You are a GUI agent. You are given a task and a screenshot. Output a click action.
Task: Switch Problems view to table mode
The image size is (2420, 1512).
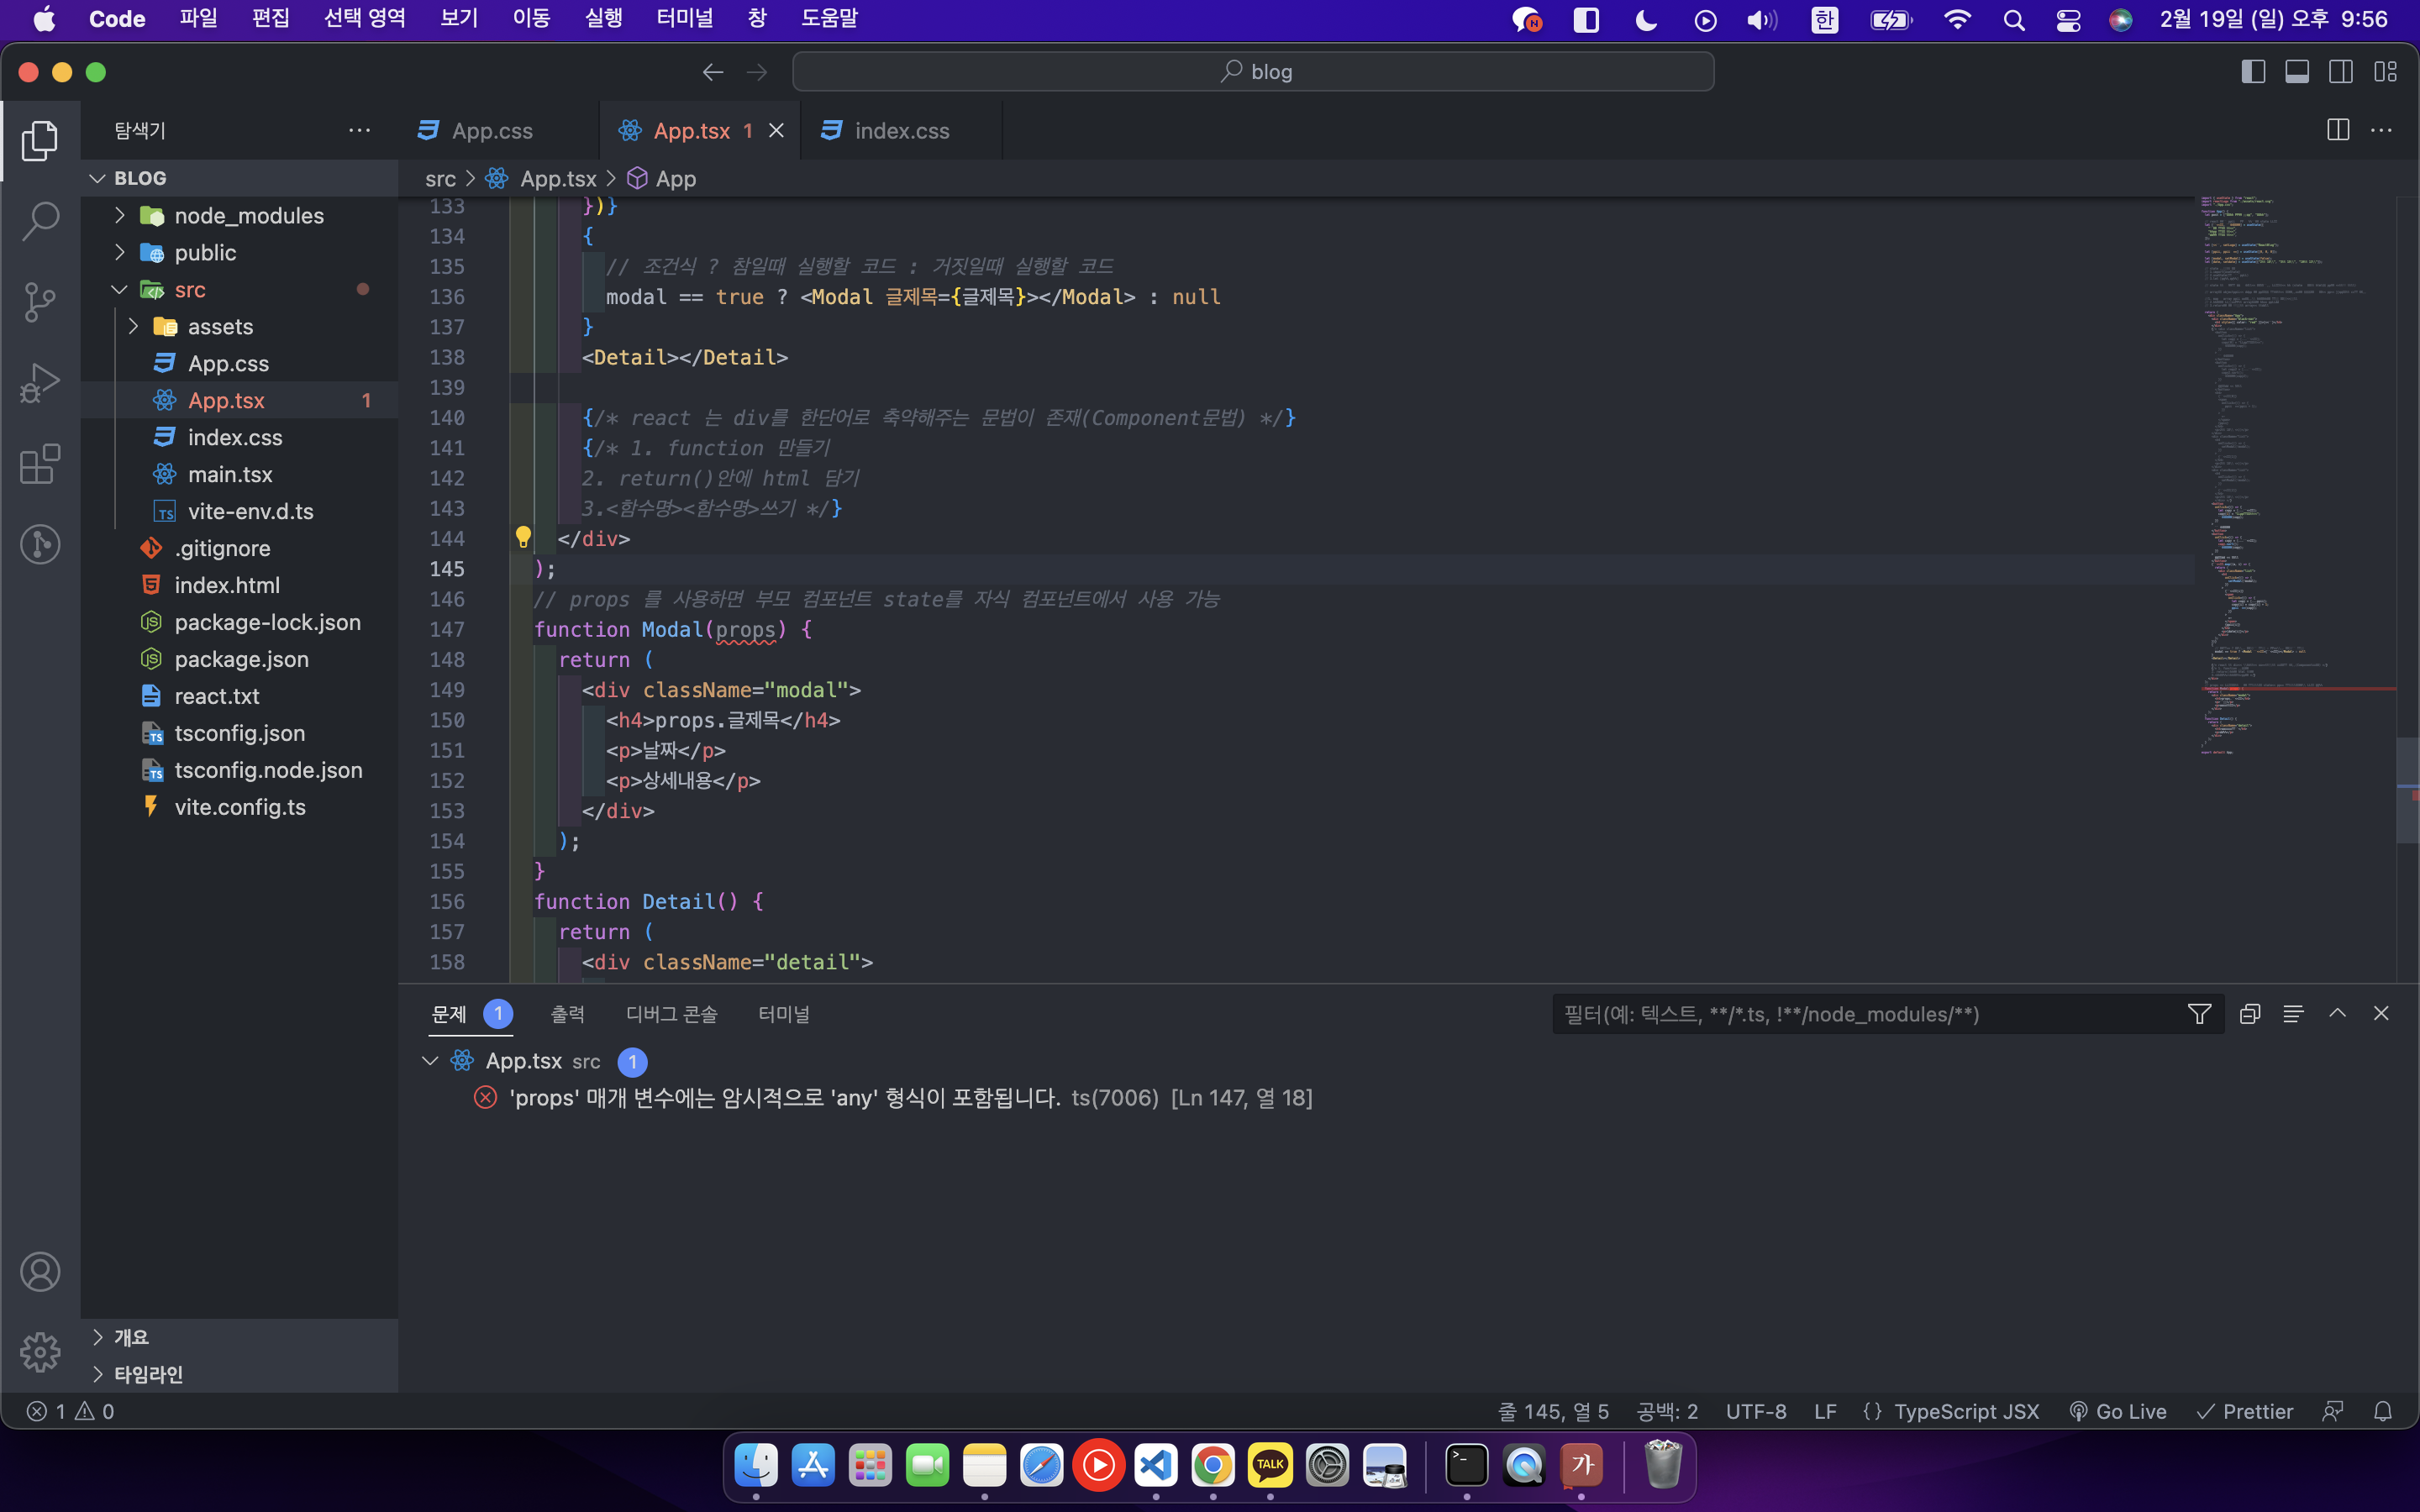click(x=2293, y=1014)
